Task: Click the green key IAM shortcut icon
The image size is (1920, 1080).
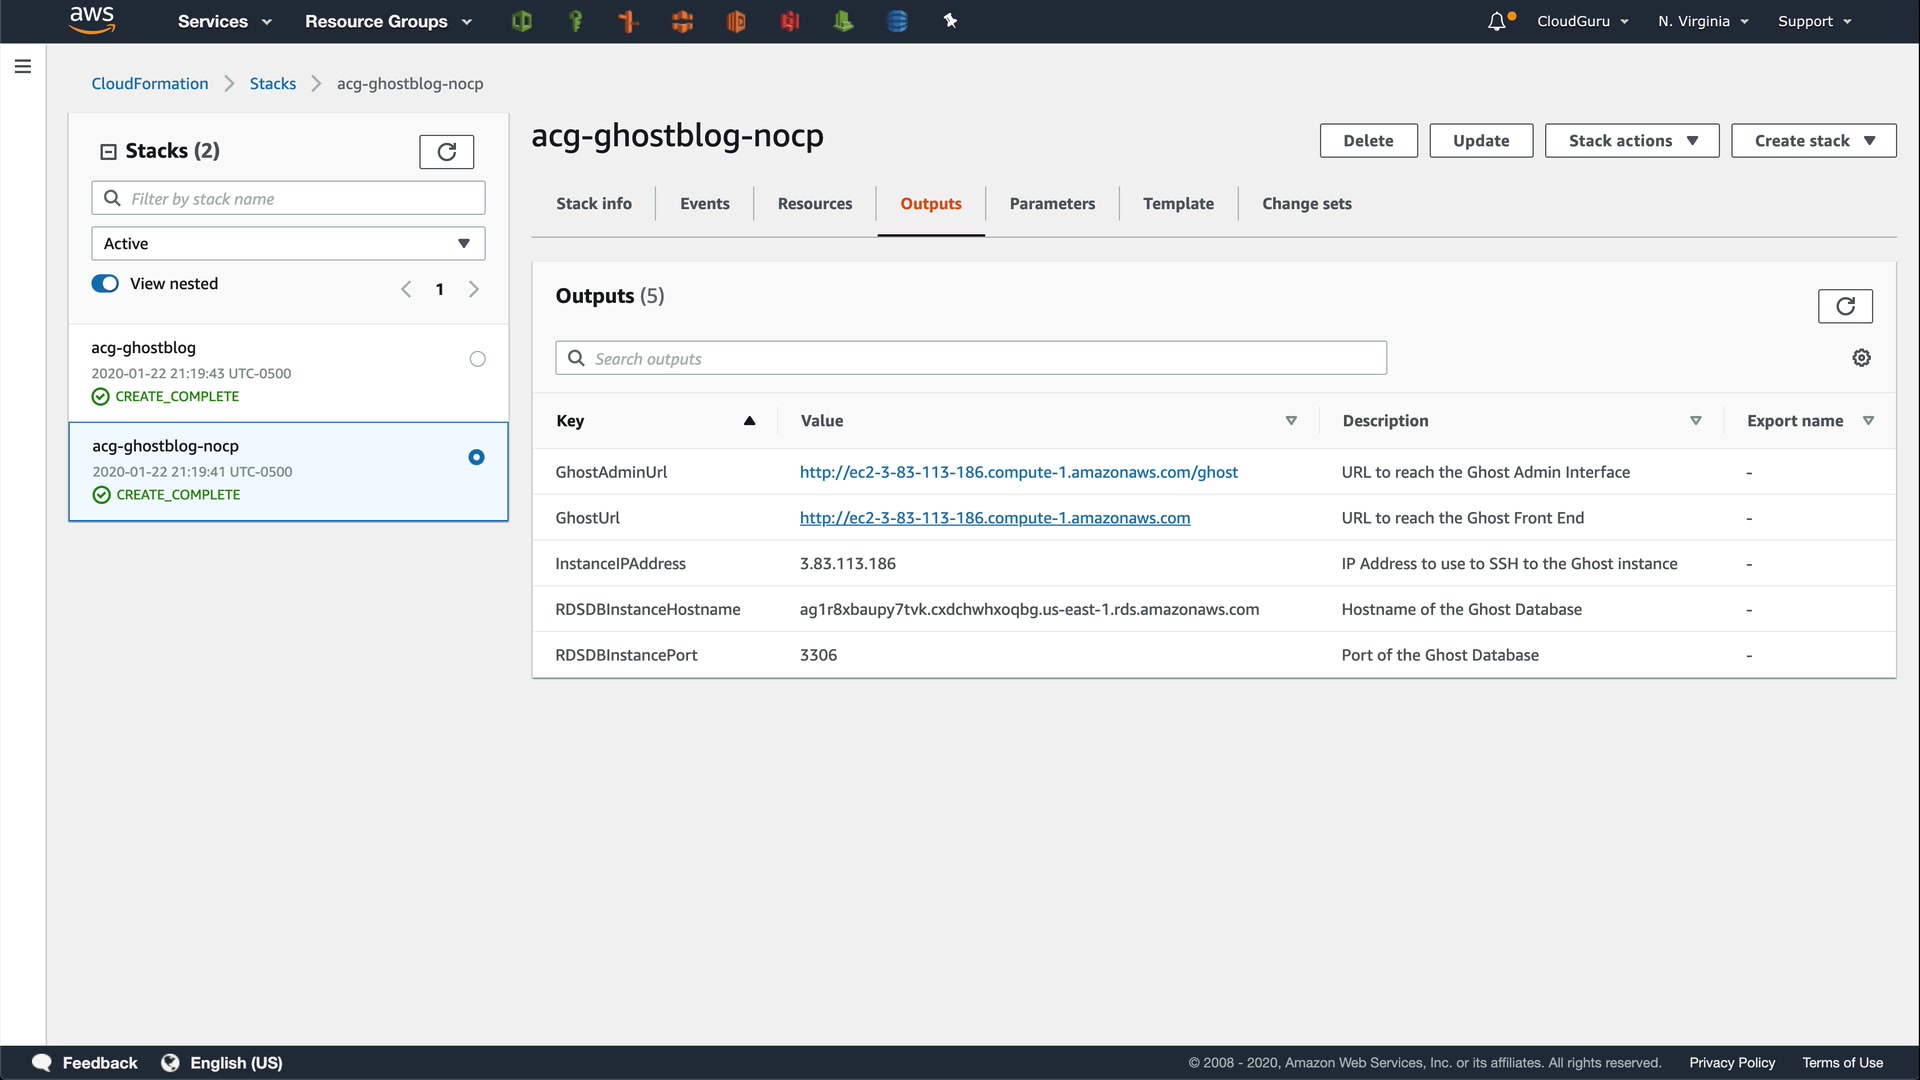Action: click(x=575, y=21)
